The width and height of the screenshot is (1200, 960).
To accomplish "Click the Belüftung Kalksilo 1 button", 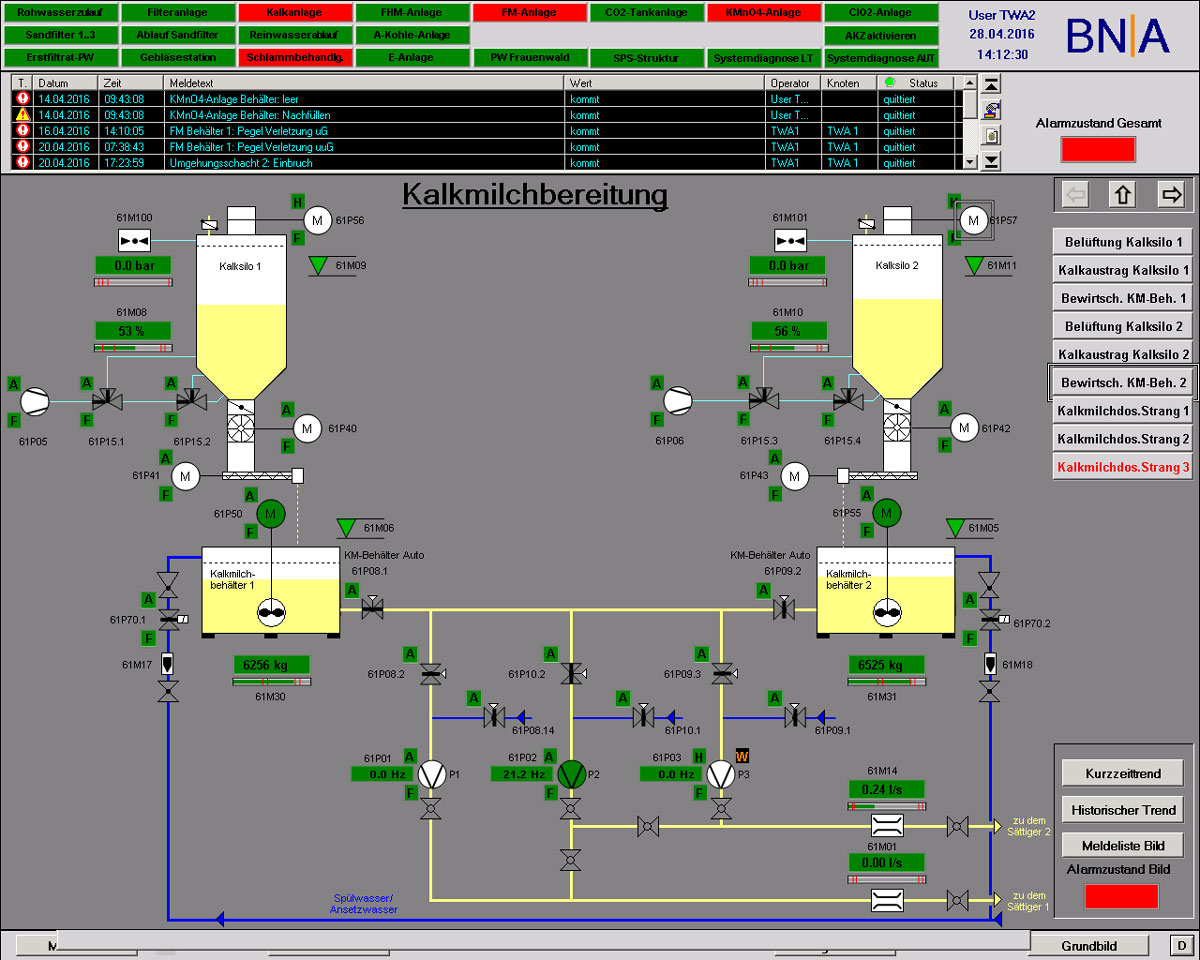I will click(x=1121, y=242).
